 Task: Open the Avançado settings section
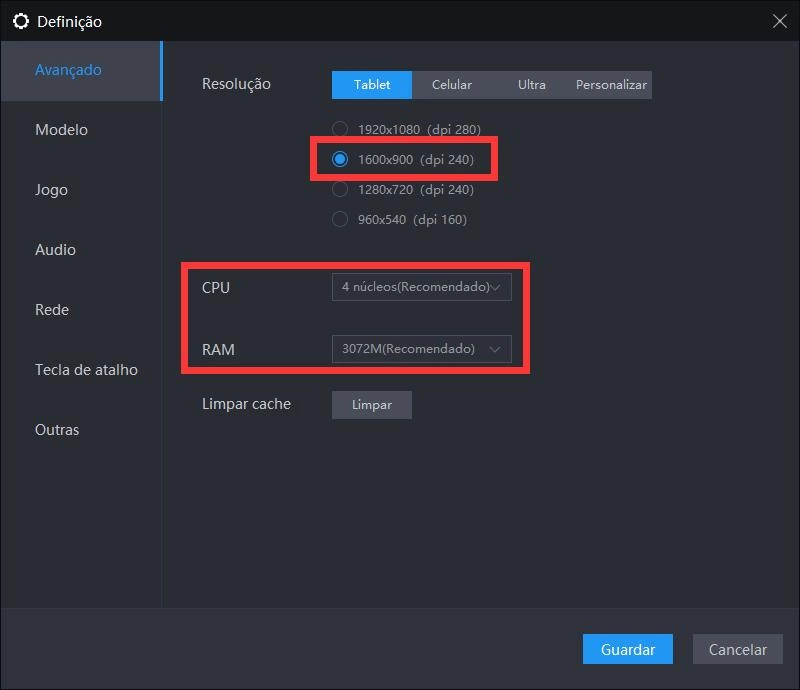tap(68, 70)
